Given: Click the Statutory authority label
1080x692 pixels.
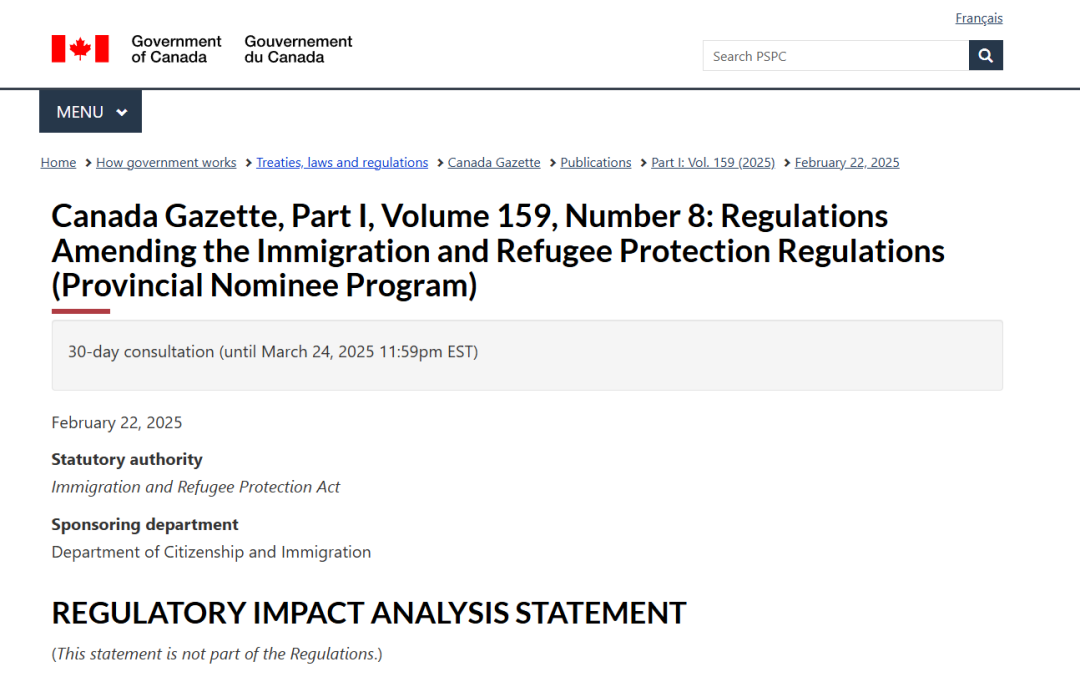Looking at the screenshot, I should point(127,459).
